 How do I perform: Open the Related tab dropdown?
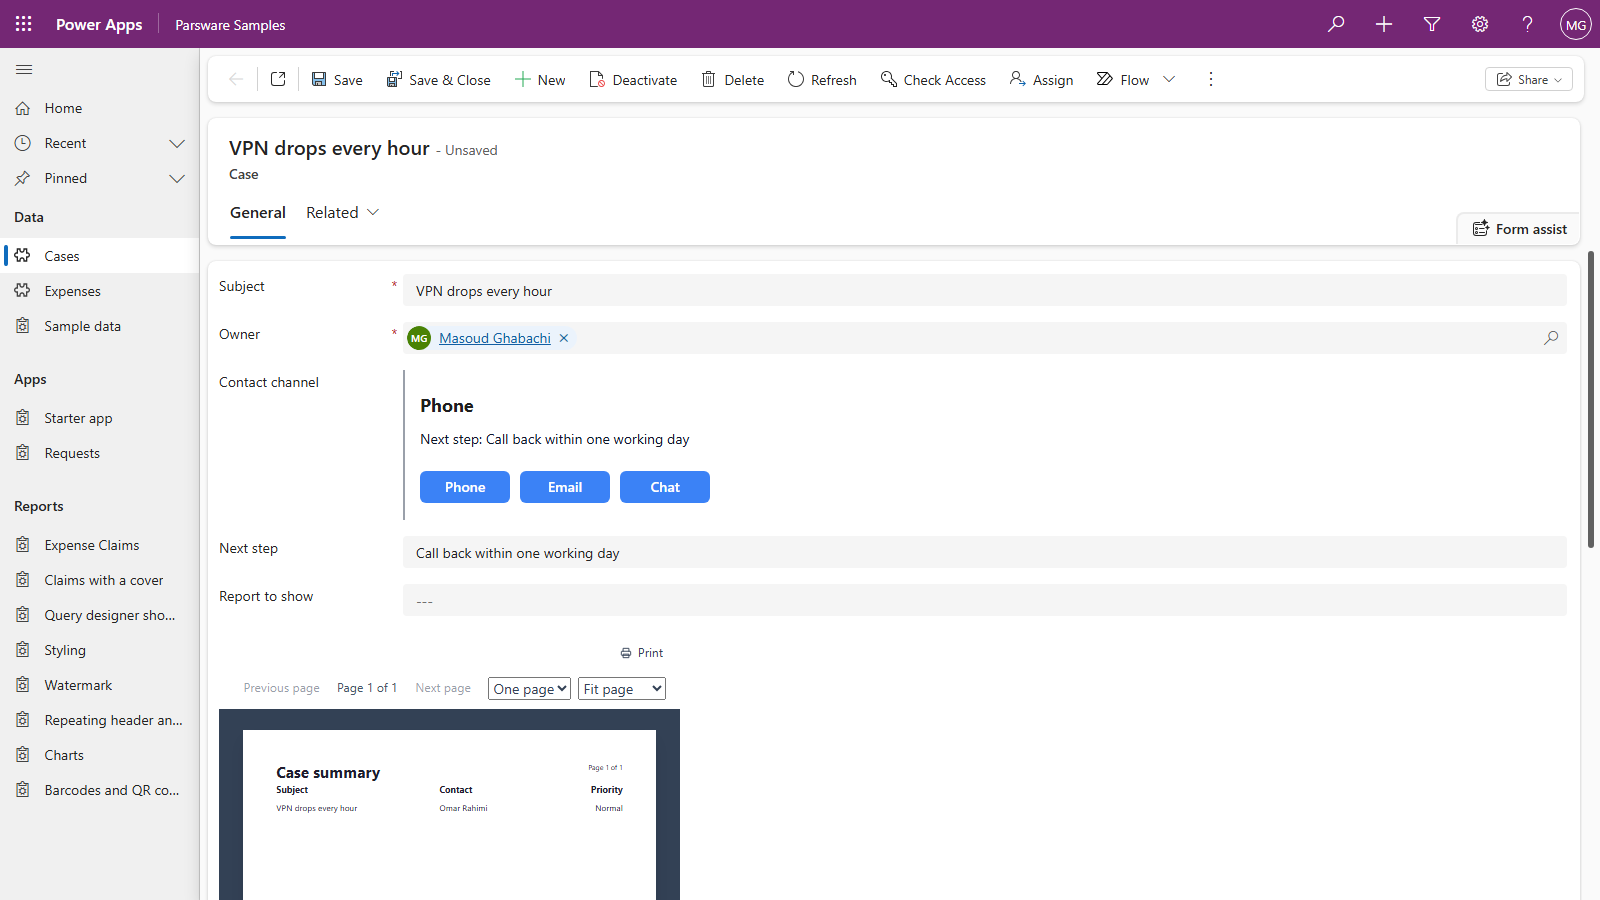pos(343,213)
